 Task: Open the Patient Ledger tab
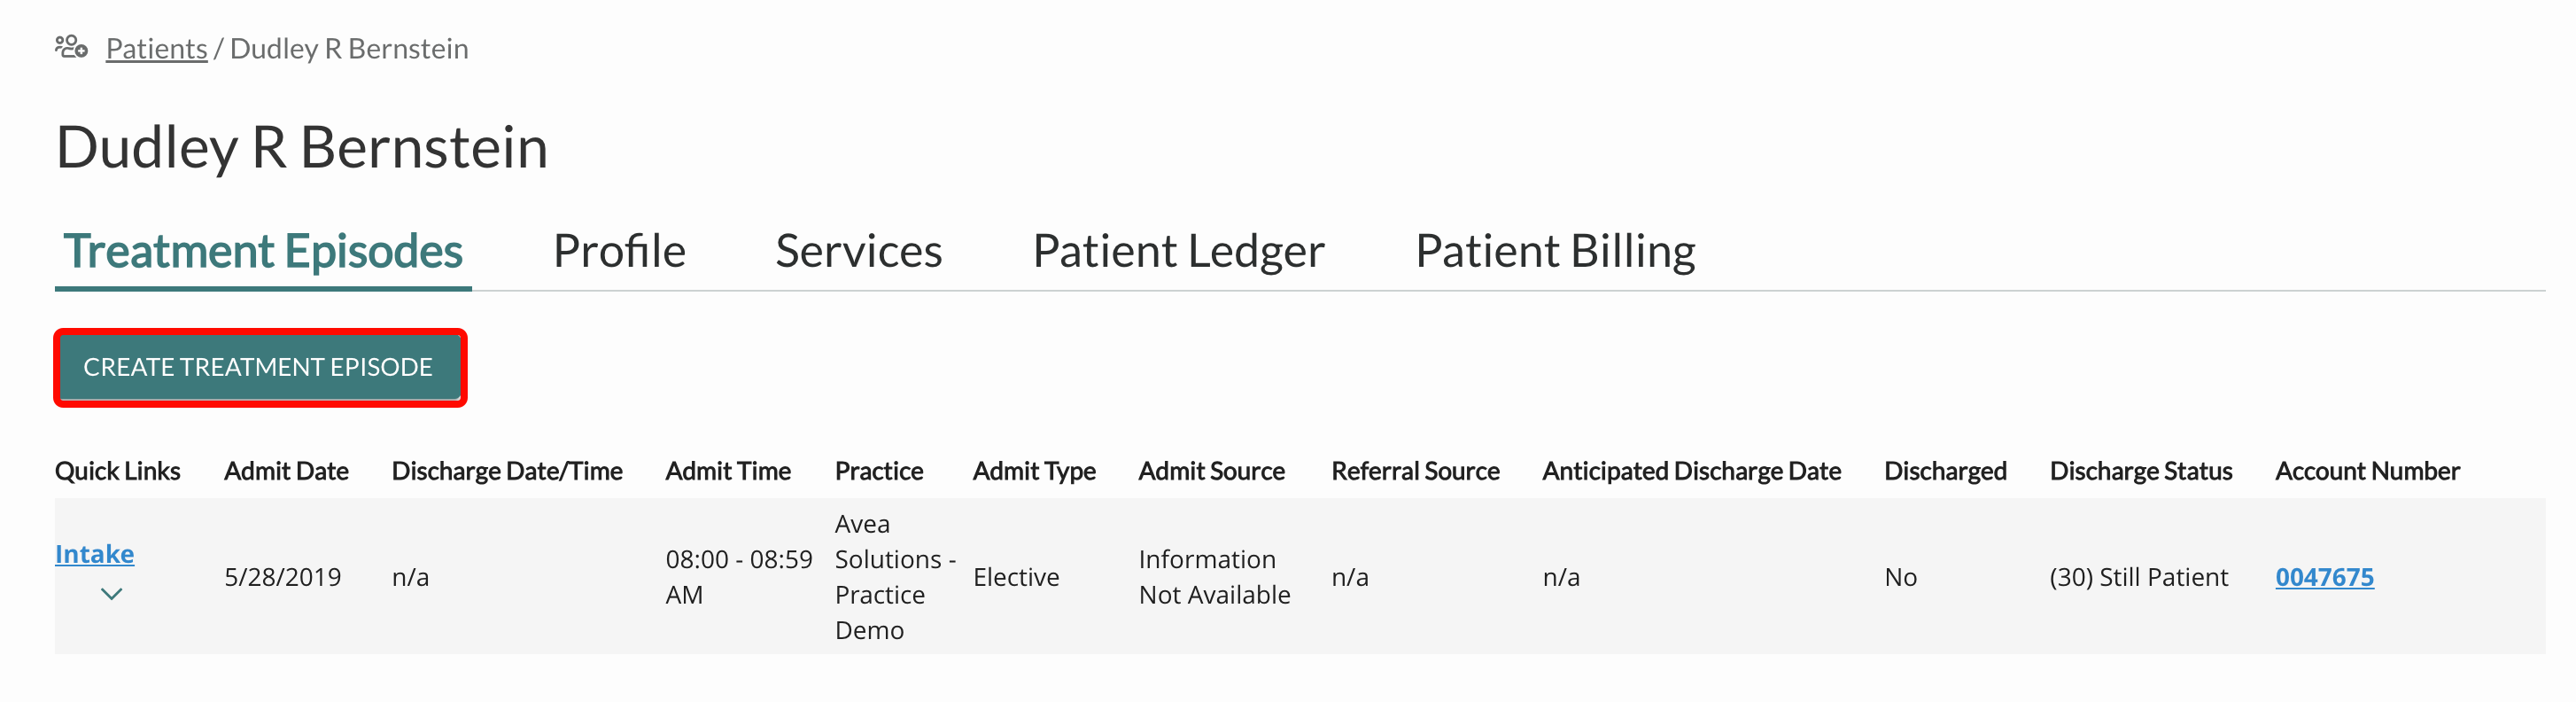pyautogui.click(x=1178, y=251)
